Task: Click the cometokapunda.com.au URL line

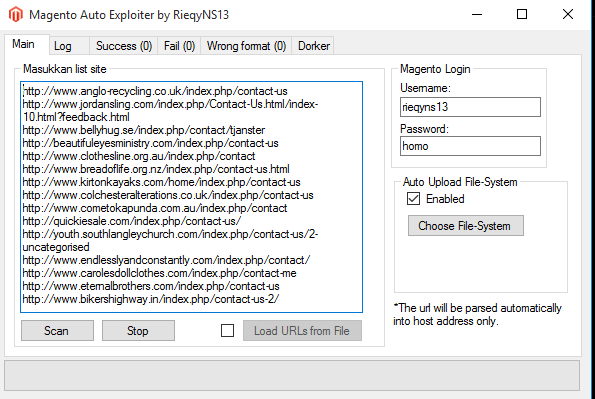Action: pyautogui.click(x=154, y=208)
